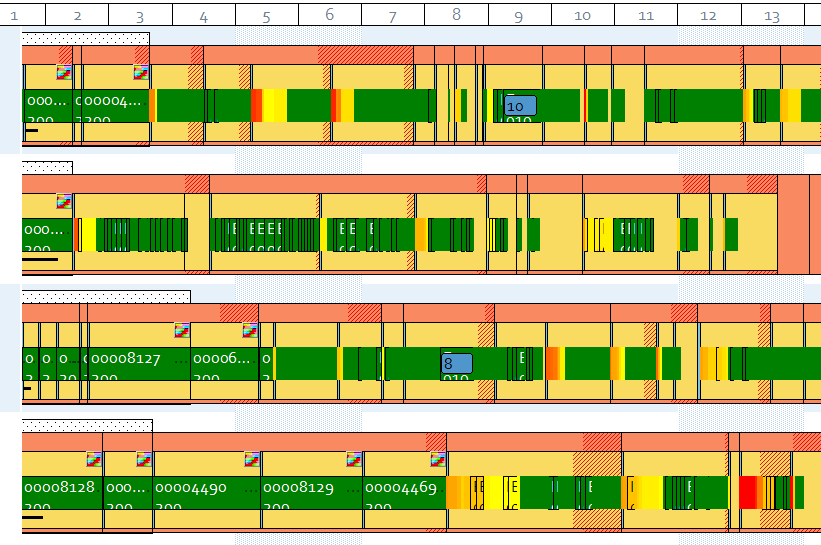
Task: Open the green block labeled 00004490
Action: pos(207,493)
